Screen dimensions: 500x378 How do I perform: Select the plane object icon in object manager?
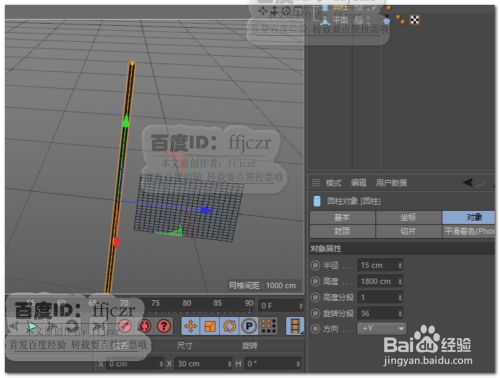(325, 21)
